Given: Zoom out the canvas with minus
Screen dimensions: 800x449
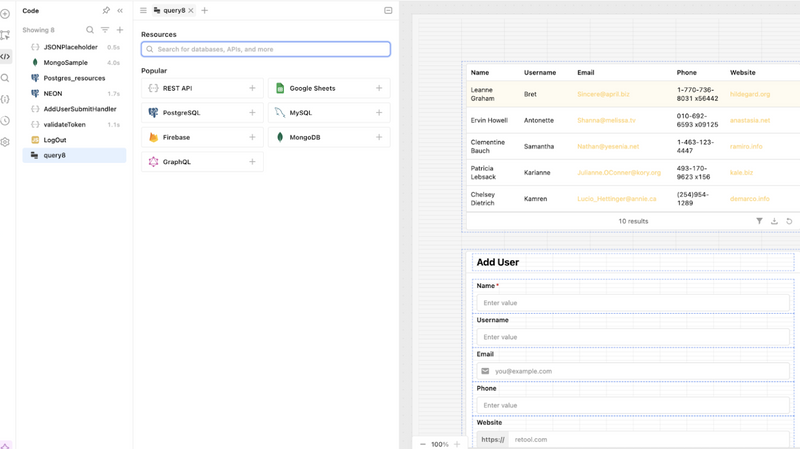Looking at the screenshot, I should [x=422, y=444].
